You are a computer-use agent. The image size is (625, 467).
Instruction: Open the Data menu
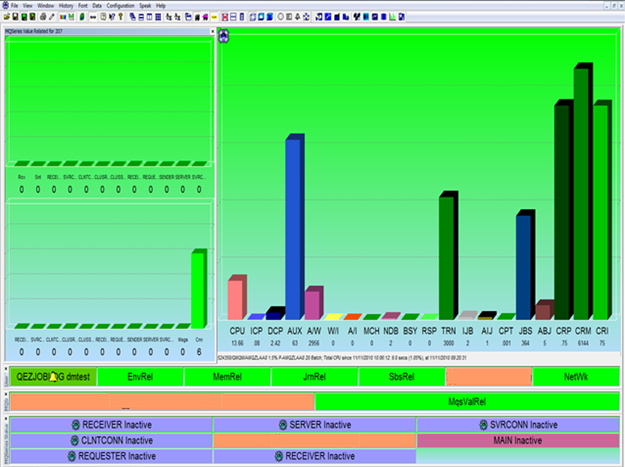pos(97,6)
